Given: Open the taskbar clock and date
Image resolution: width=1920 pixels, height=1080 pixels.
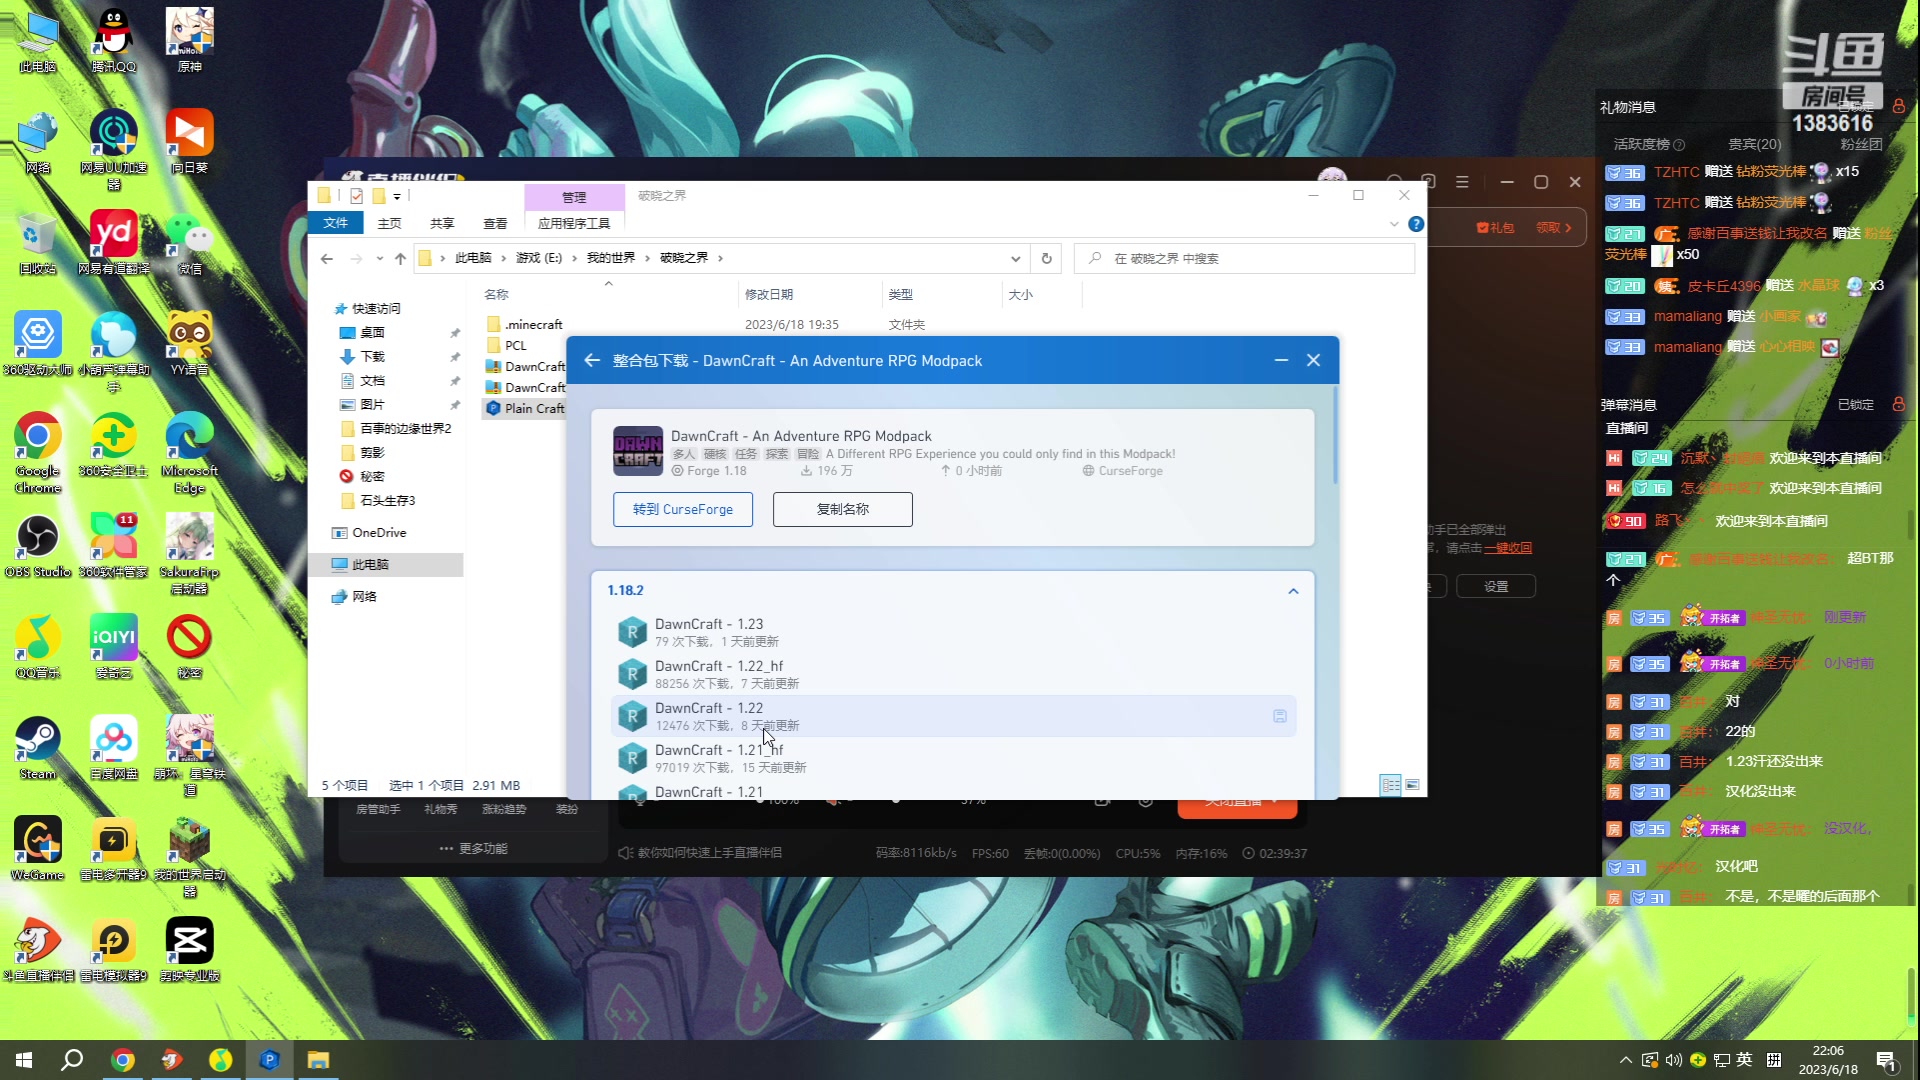Looking at the screenshot, I should pos(1828,1060).
